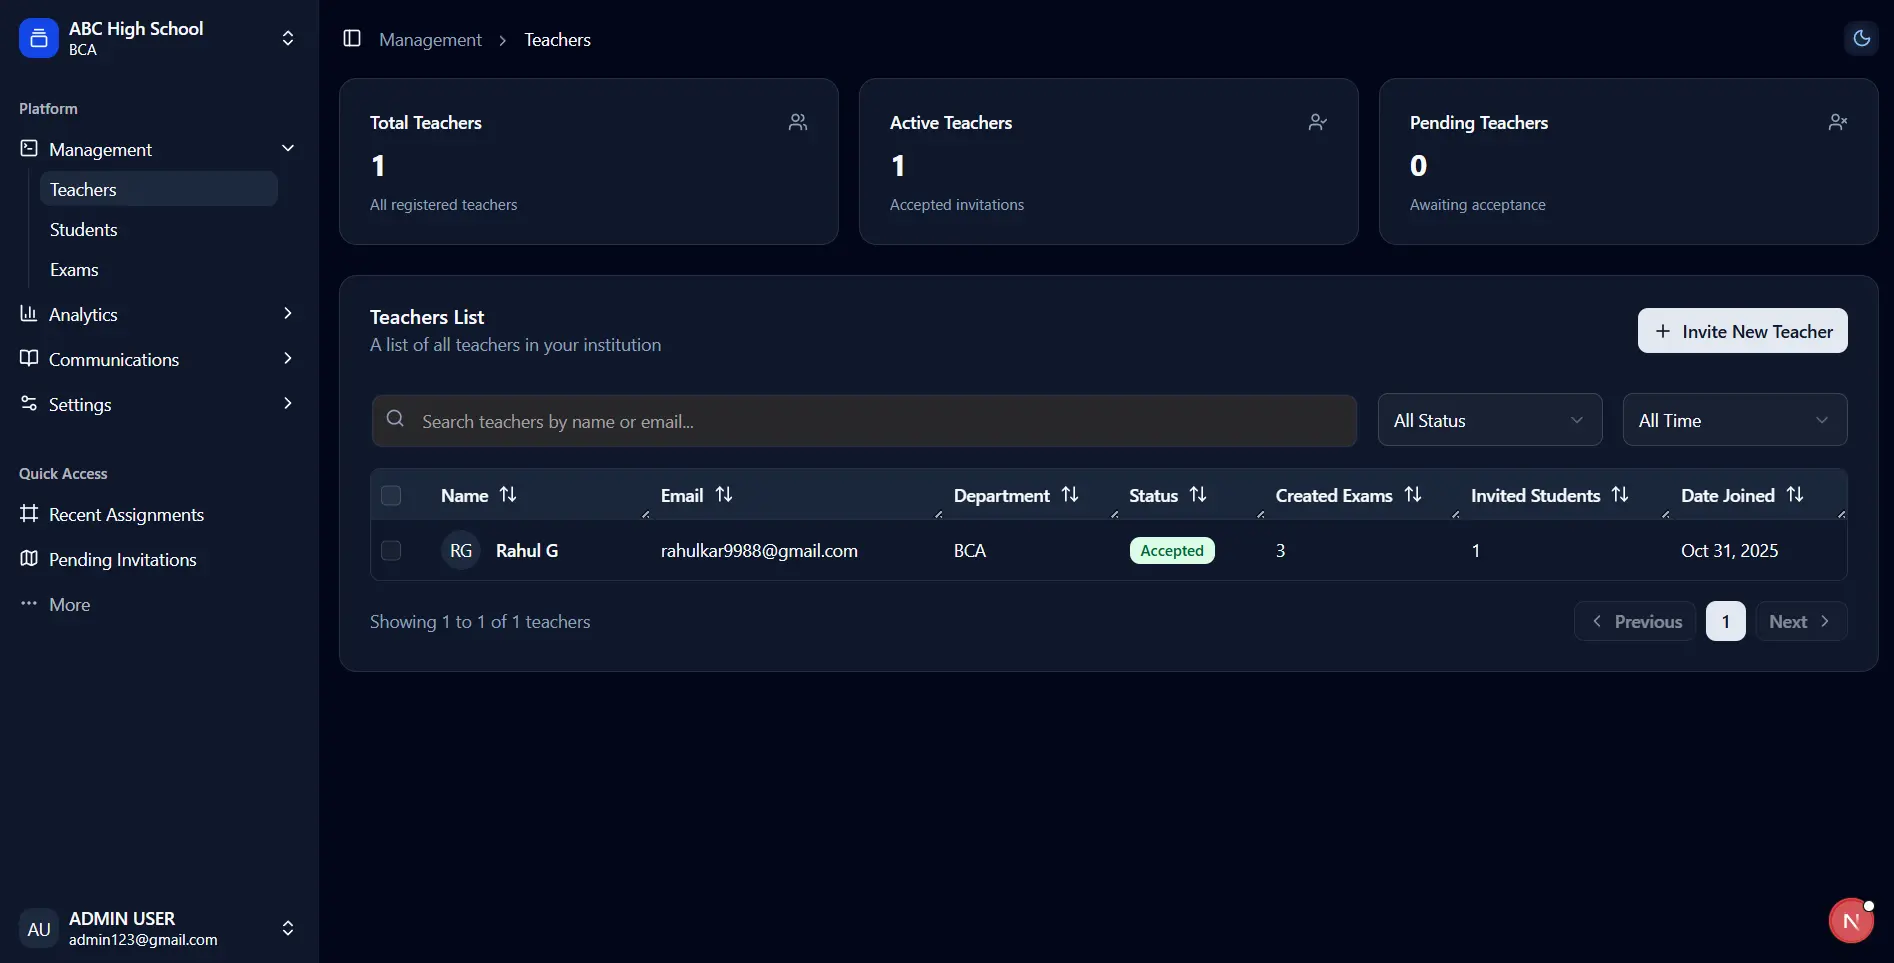Viewport: 1894px width, 963px height.
Task: Click the RG avatar of Rahul G
Action: (461, 551)
